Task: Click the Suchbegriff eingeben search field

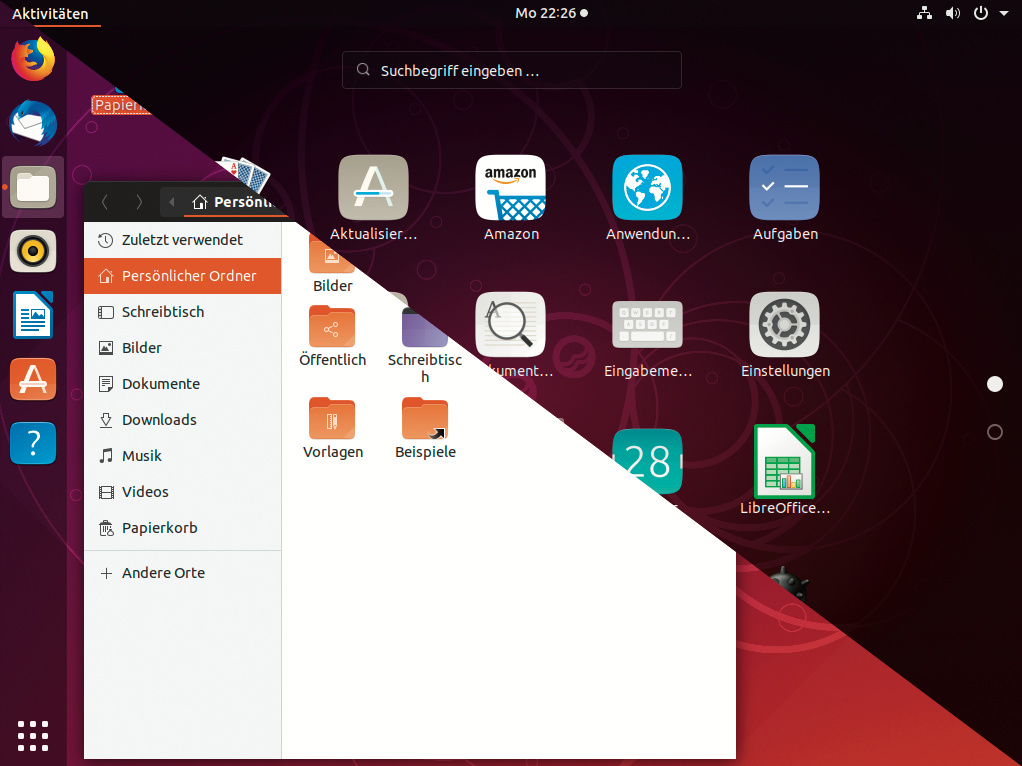Action: [x=512, y=70]
